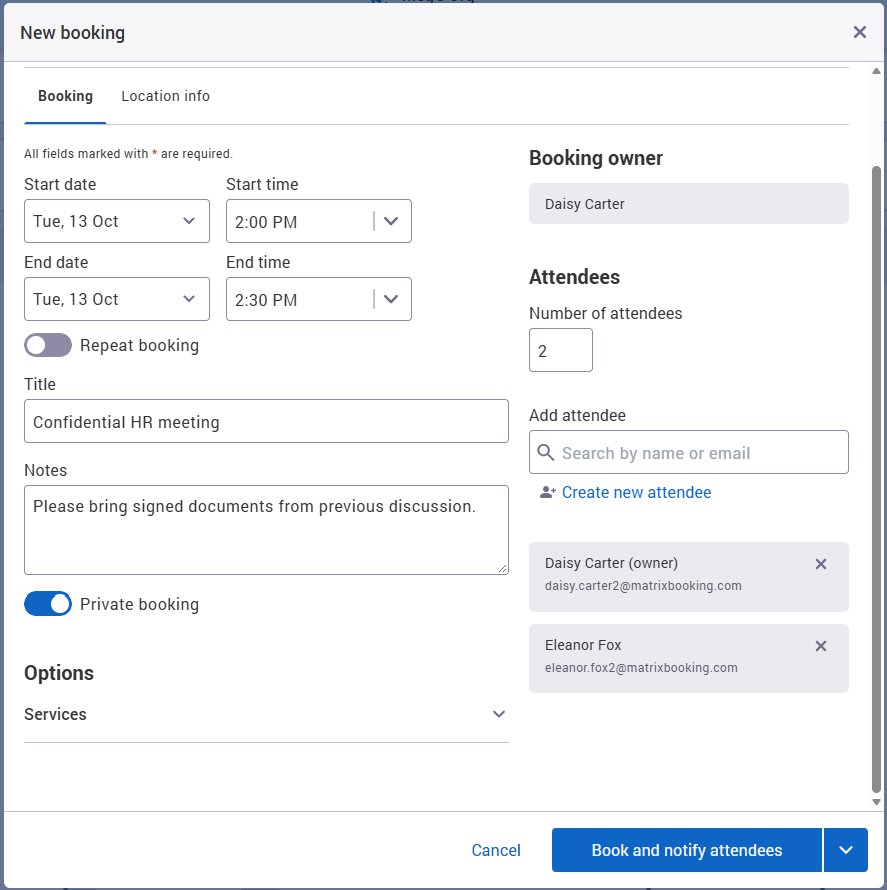Open the Start time dropdown arrow
The height and width of the screenshot is (890, 887).
pyautogui.click(x=391, y=221)
